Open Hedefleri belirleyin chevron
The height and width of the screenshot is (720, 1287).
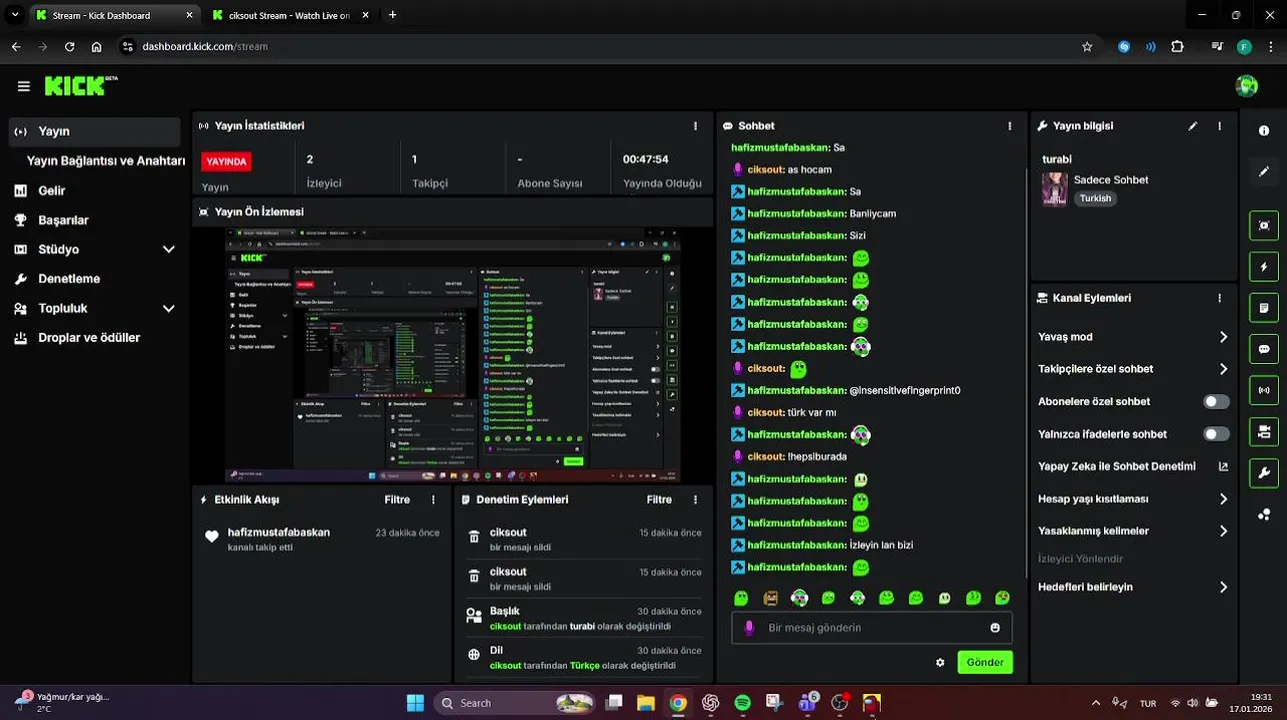click(1222, 587)
